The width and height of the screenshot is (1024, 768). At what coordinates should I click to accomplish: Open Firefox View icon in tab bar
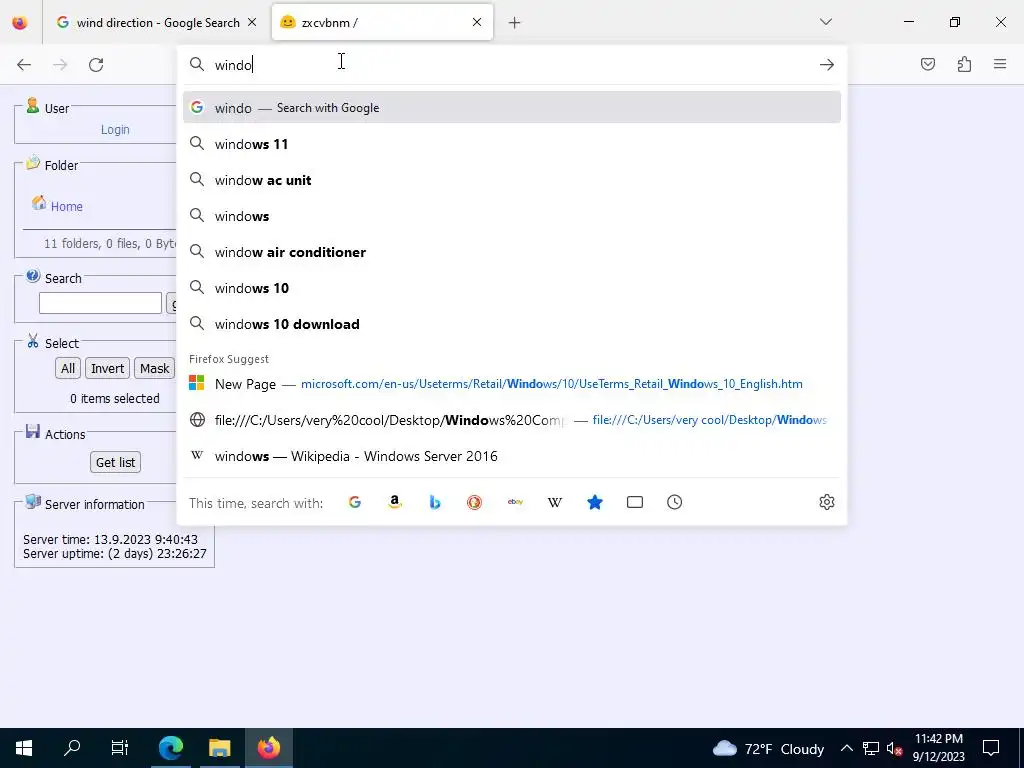point(20,22)
